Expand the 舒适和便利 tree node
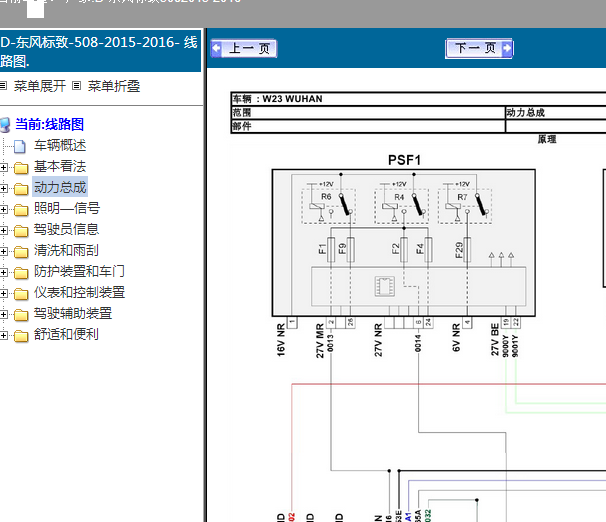The height and width of the screenshot is (522, 606). (x=5, y=335)
